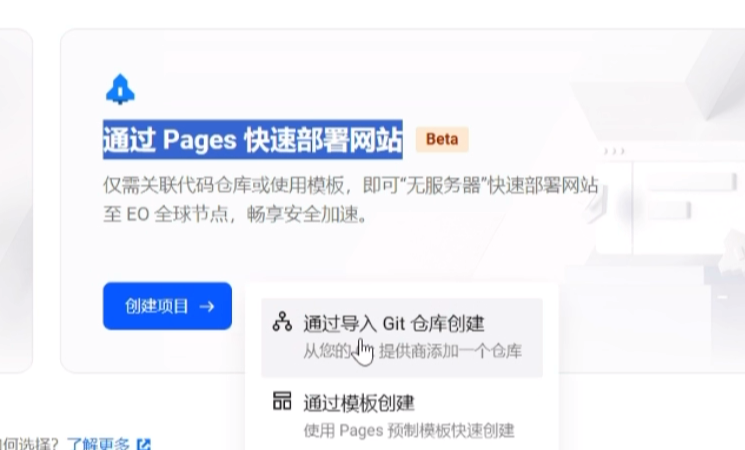Click the highlighted heading 通过 Pages 快速部署网站
Viewport: 745px width, 450px height.
(x=253, y=140)
